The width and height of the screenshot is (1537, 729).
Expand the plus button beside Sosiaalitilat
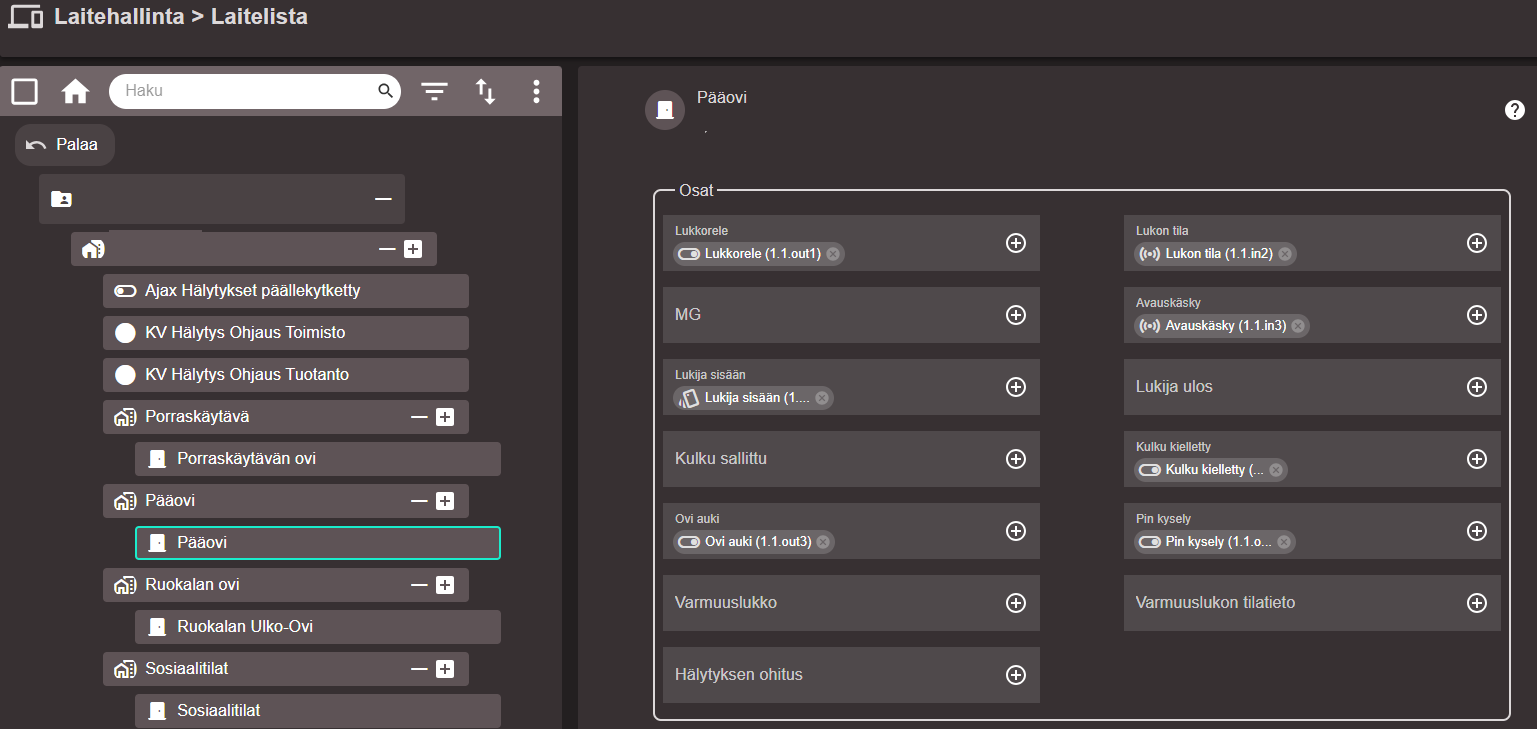tap(446, 669)
